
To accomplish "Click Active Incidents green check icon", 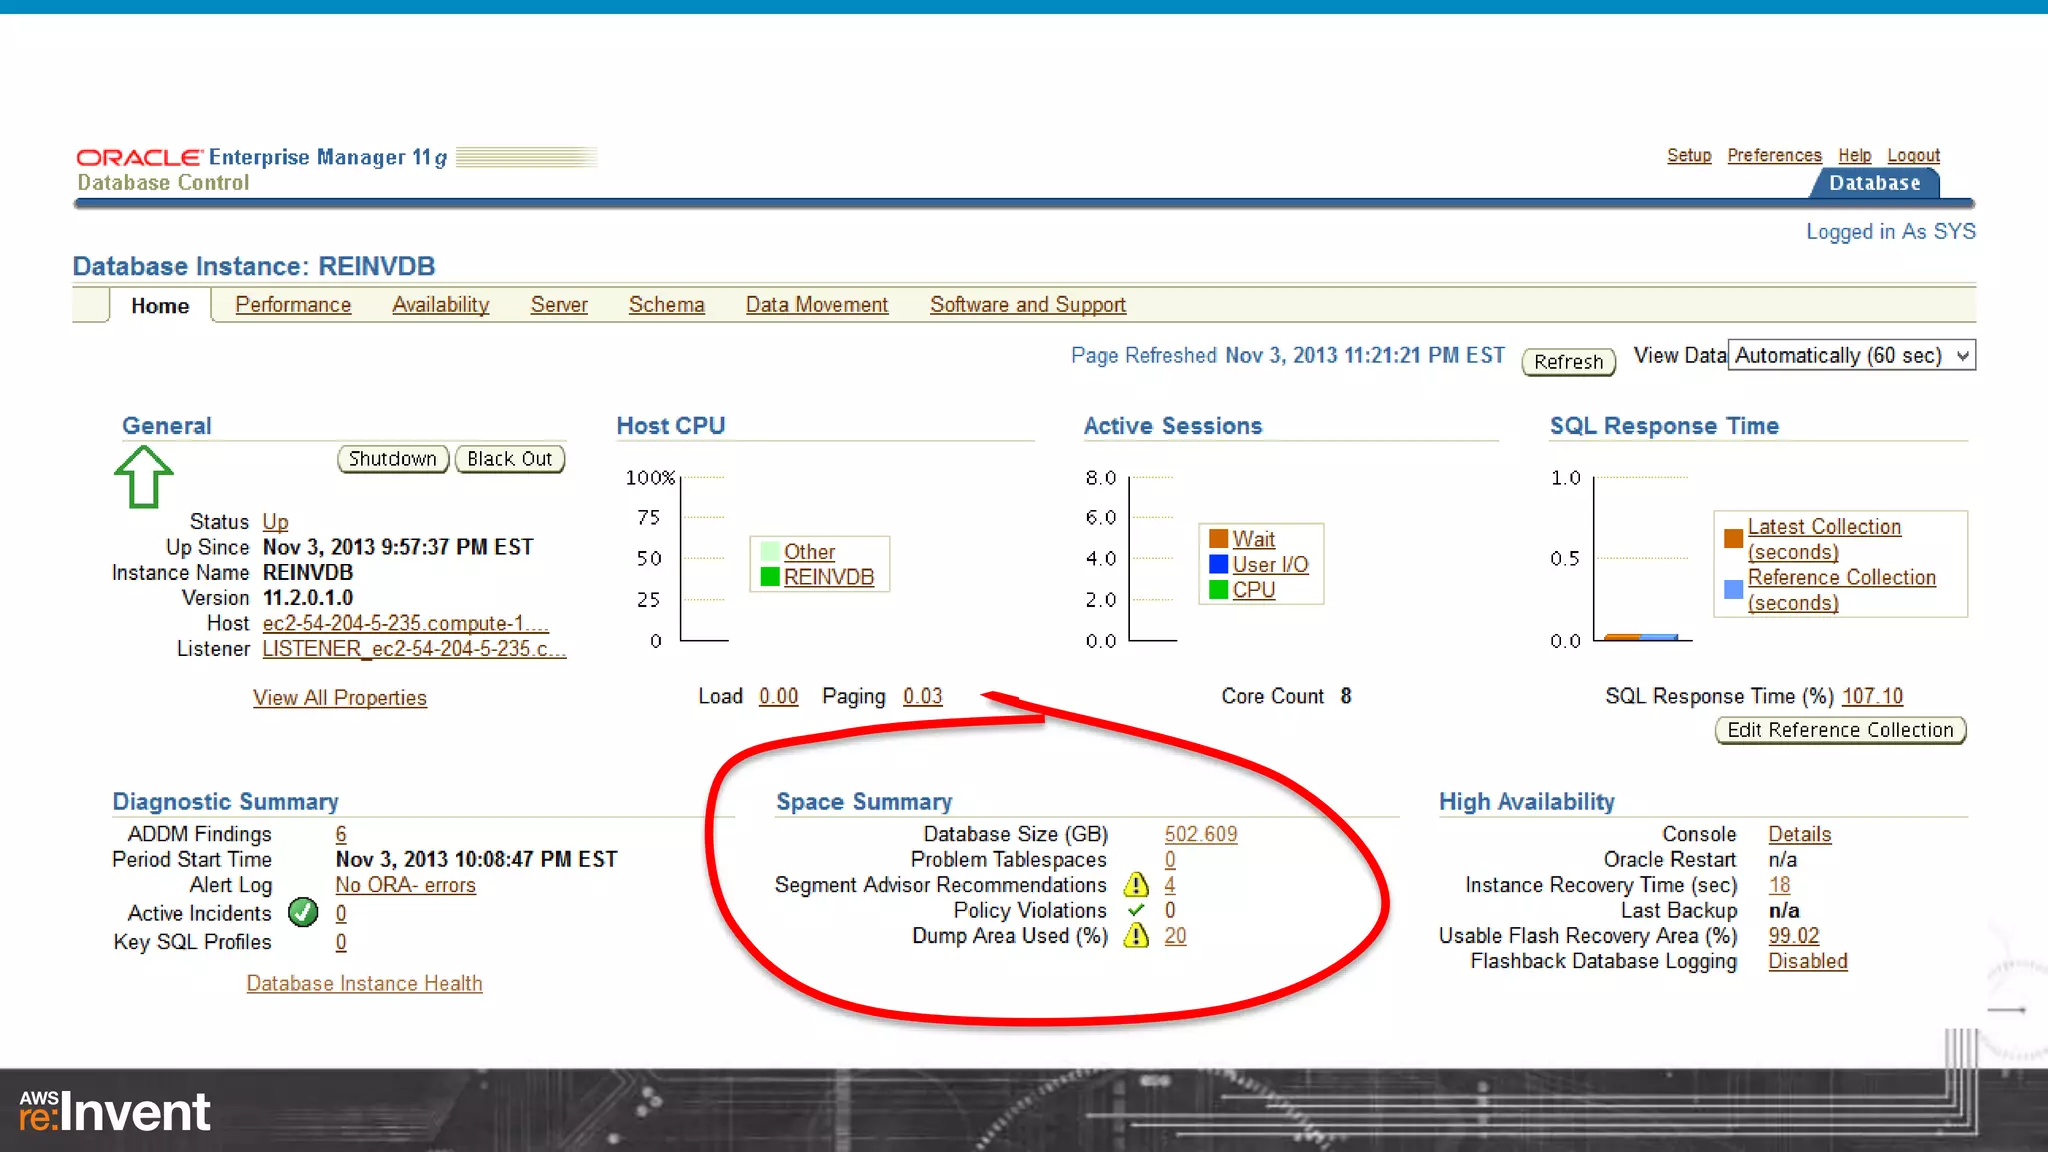I will coord(303,912).
